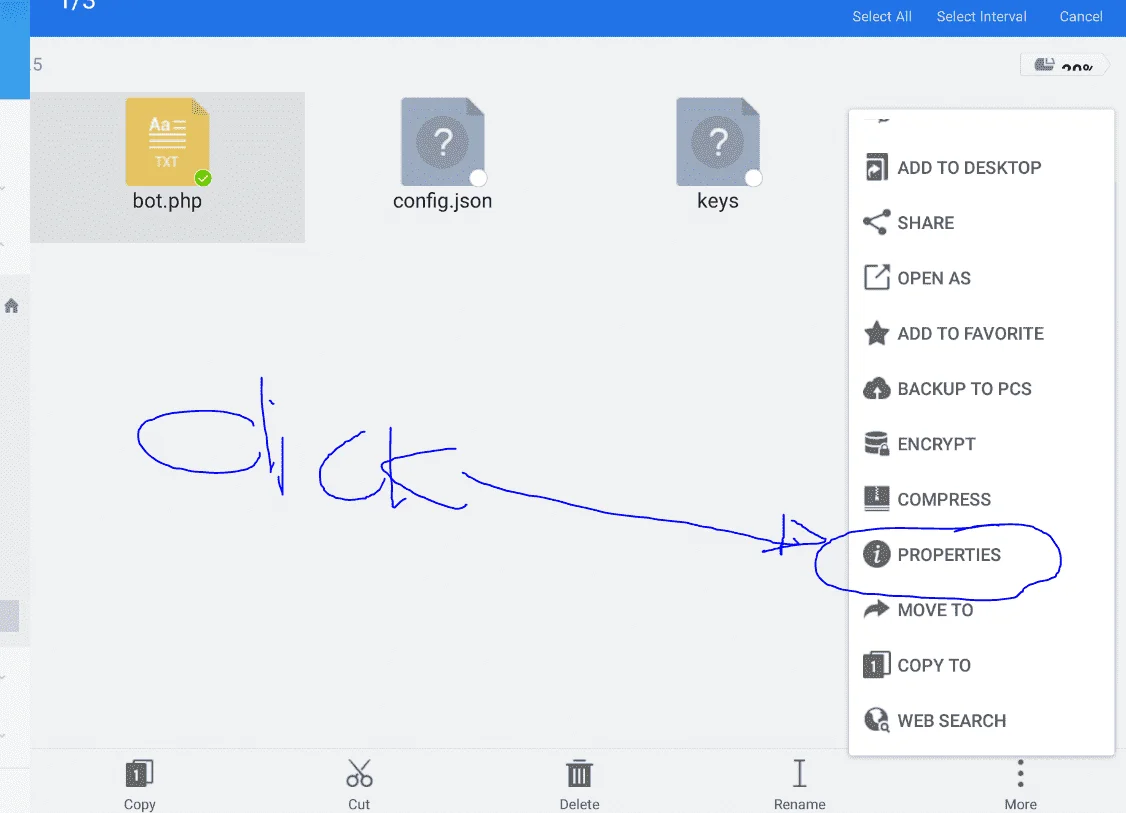1126x813 pixels.
Task: Choose WEB SEARCH from the menu
Action: tap(981, 720)
